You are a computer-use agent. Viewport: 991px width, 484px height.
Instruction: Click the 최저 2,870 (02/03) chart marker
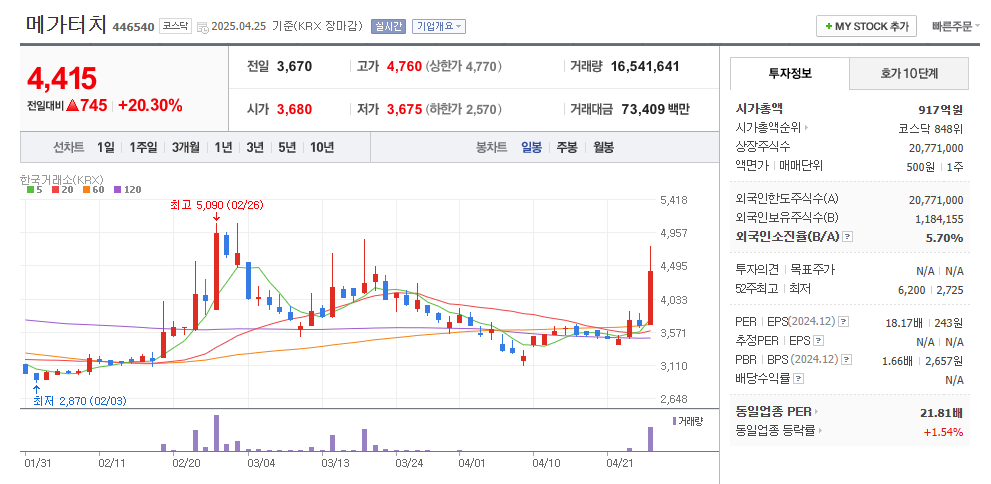point(80,401)
